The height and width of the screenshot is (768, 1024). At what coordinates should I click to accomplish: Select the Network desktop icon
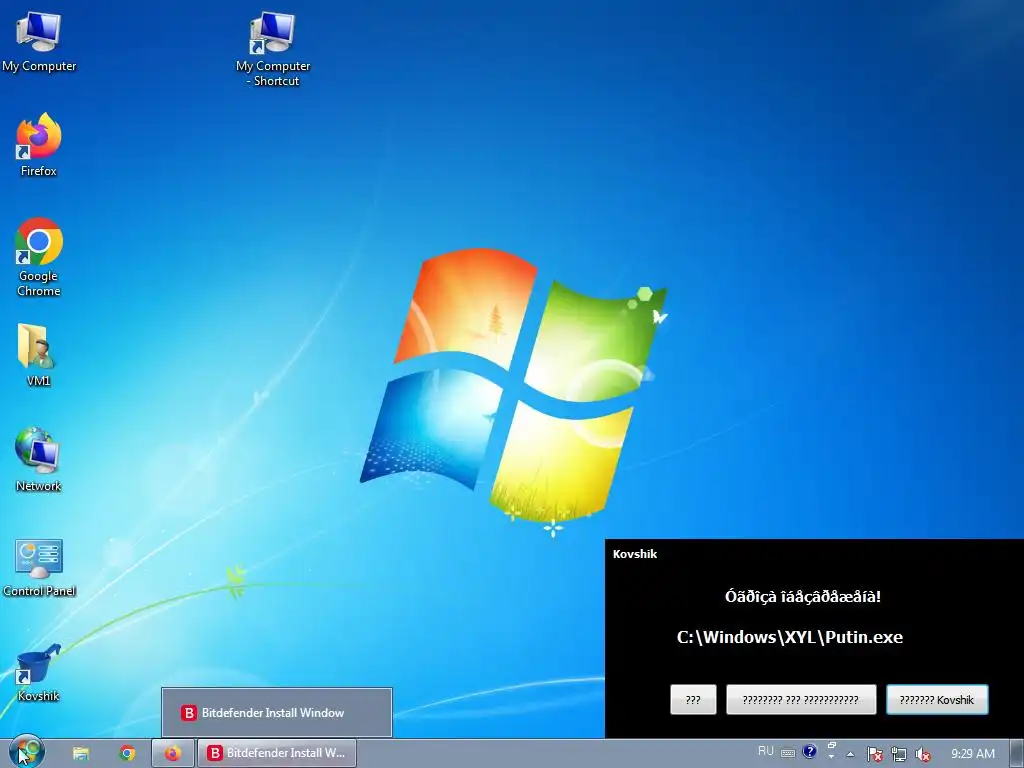pyautogui.click(x=39, y=459)
